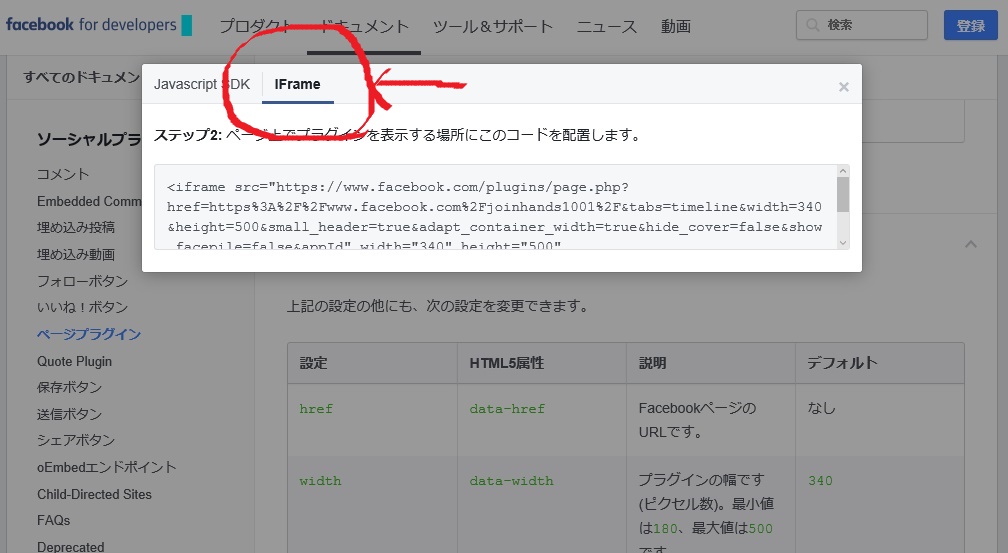Click scroll up arrow in code box
This screenshot has width=1008, height=553.
843,170
